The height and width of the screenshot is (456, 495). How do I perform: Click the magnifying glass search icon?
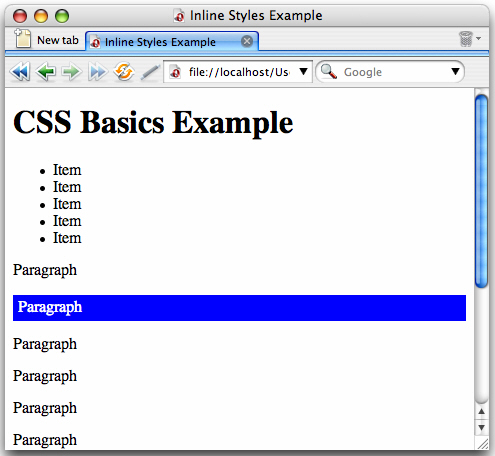[329, 71]
